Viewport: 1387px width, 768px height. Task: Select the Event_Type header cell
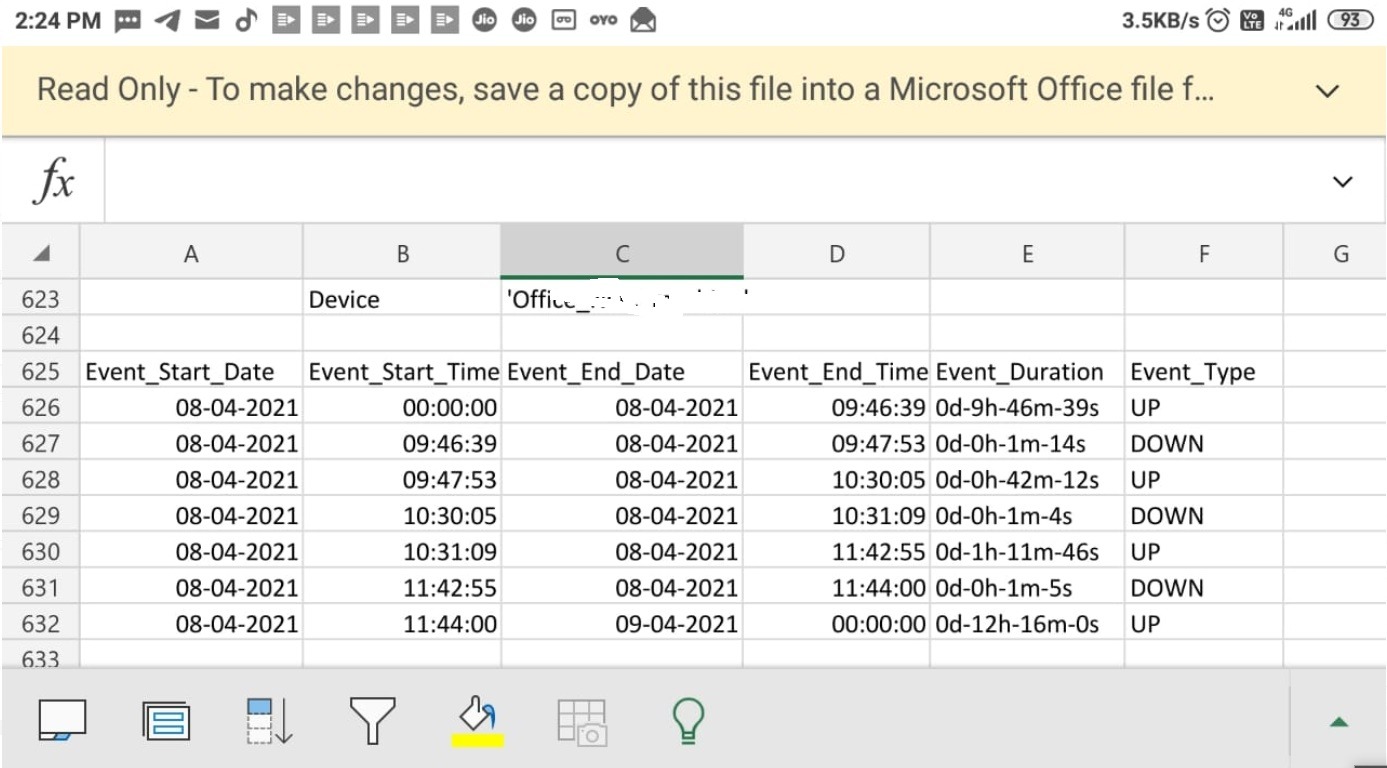coord(1204,371)
